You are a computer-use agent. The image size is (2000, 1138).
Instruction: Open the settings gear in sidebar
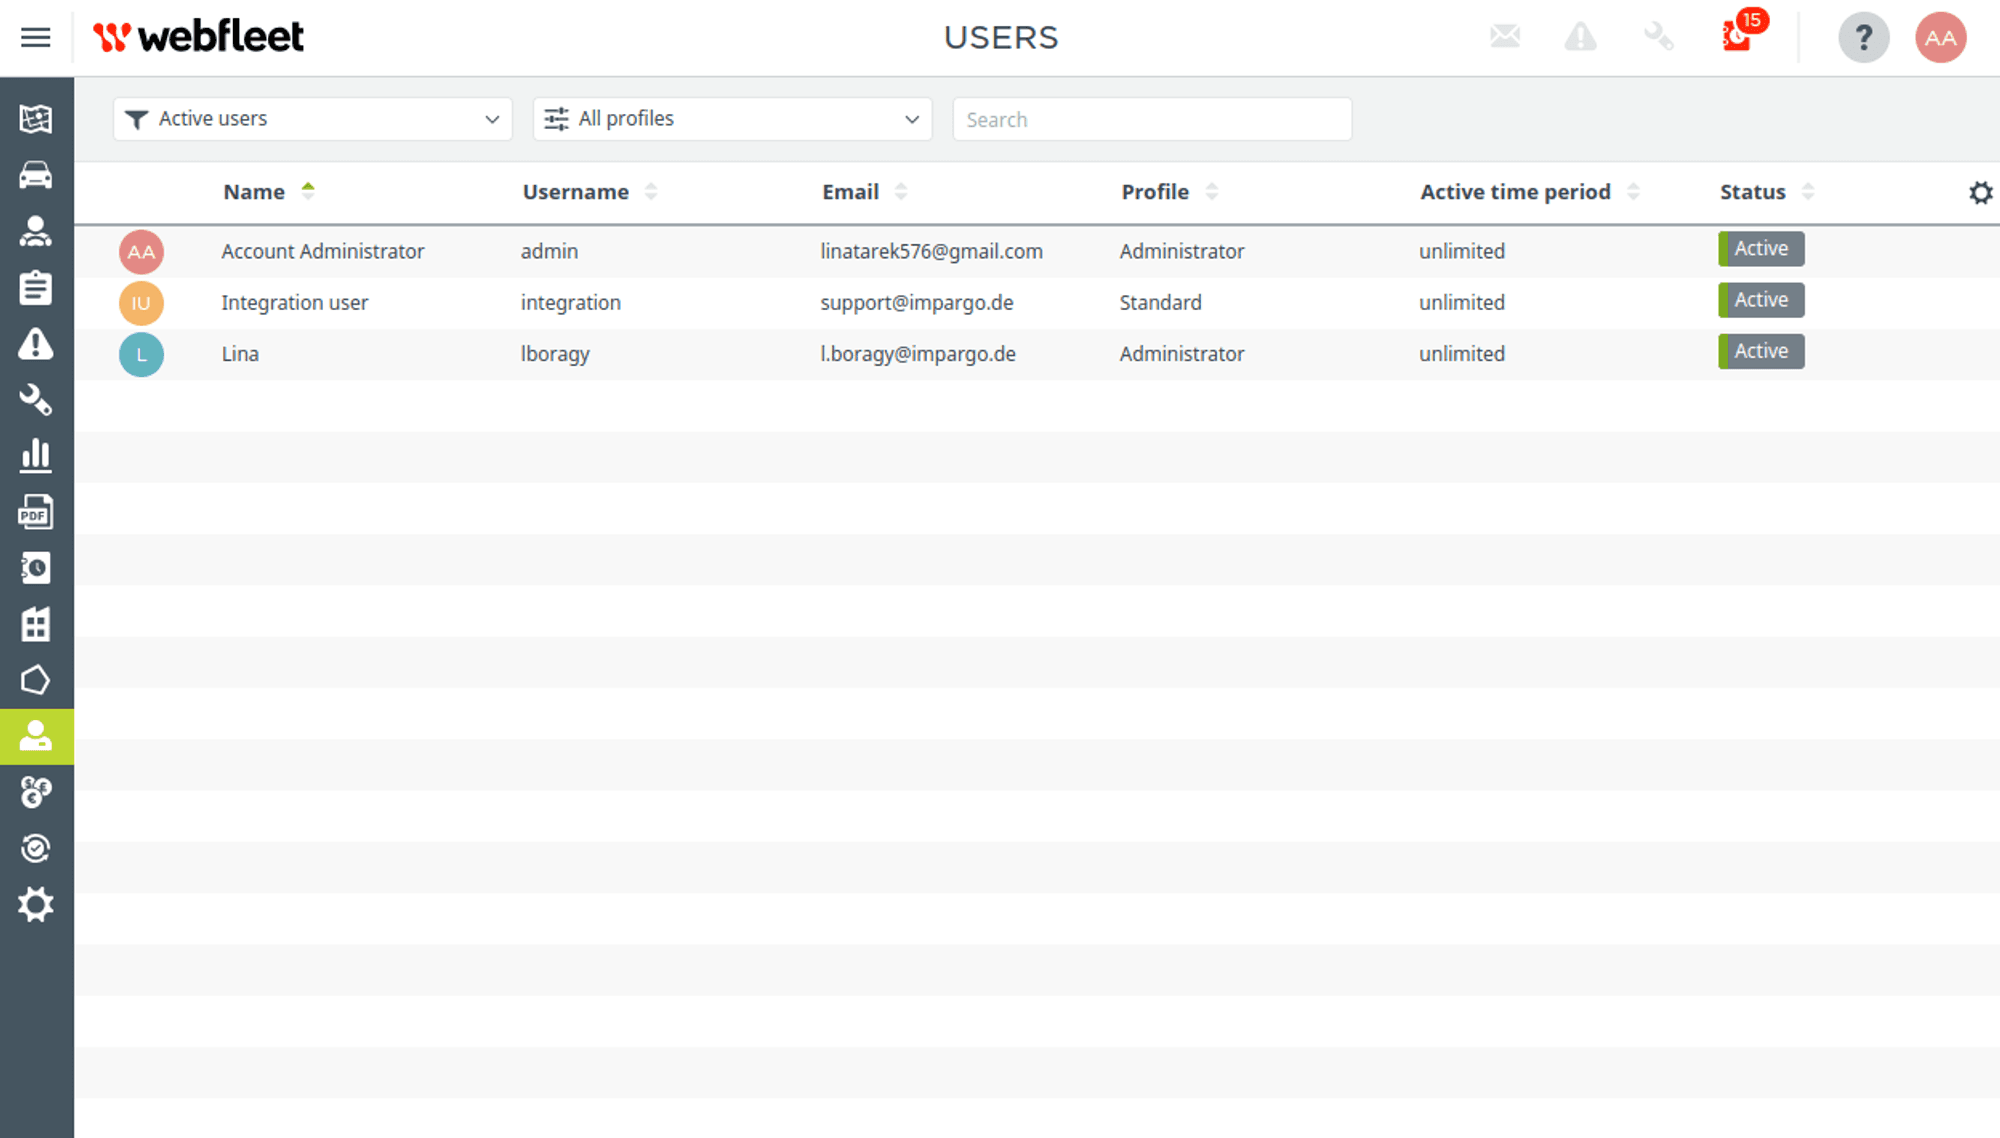[36, 905]
